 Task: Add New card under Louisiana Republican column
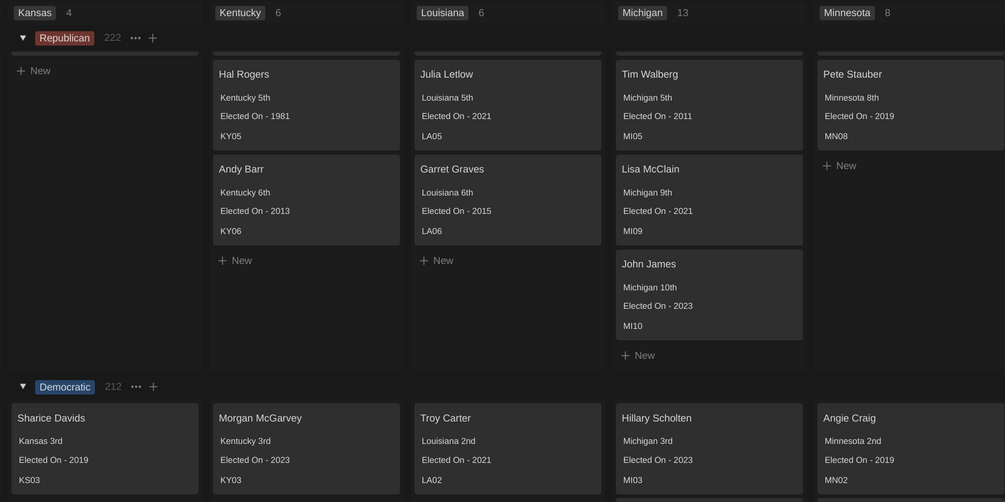click(x=437, y=261)
